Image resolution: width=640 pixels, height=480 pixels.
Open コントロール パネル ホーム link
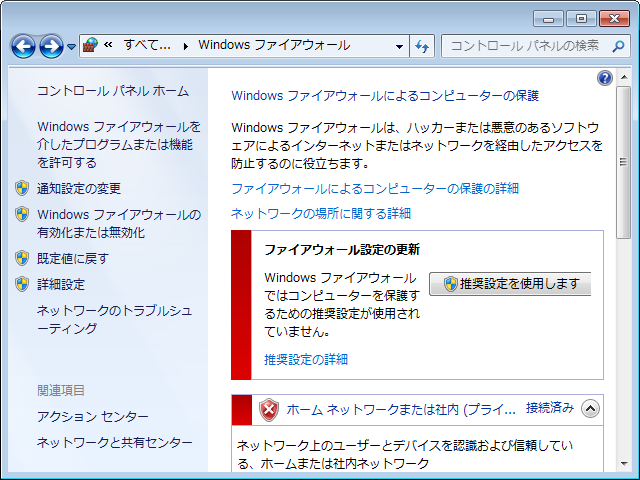click(x=113, y=91)
